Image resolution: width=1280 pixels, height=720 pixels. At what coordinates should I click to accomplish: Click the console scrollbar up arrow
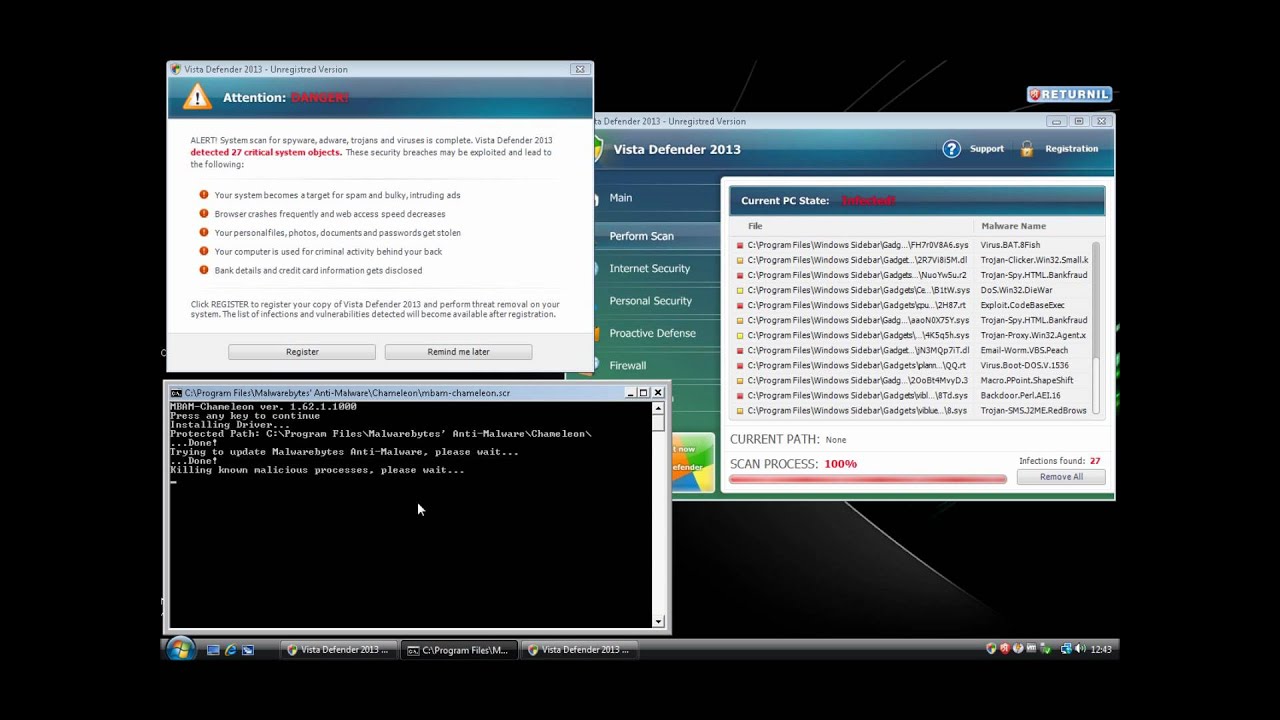coord(658,408)
